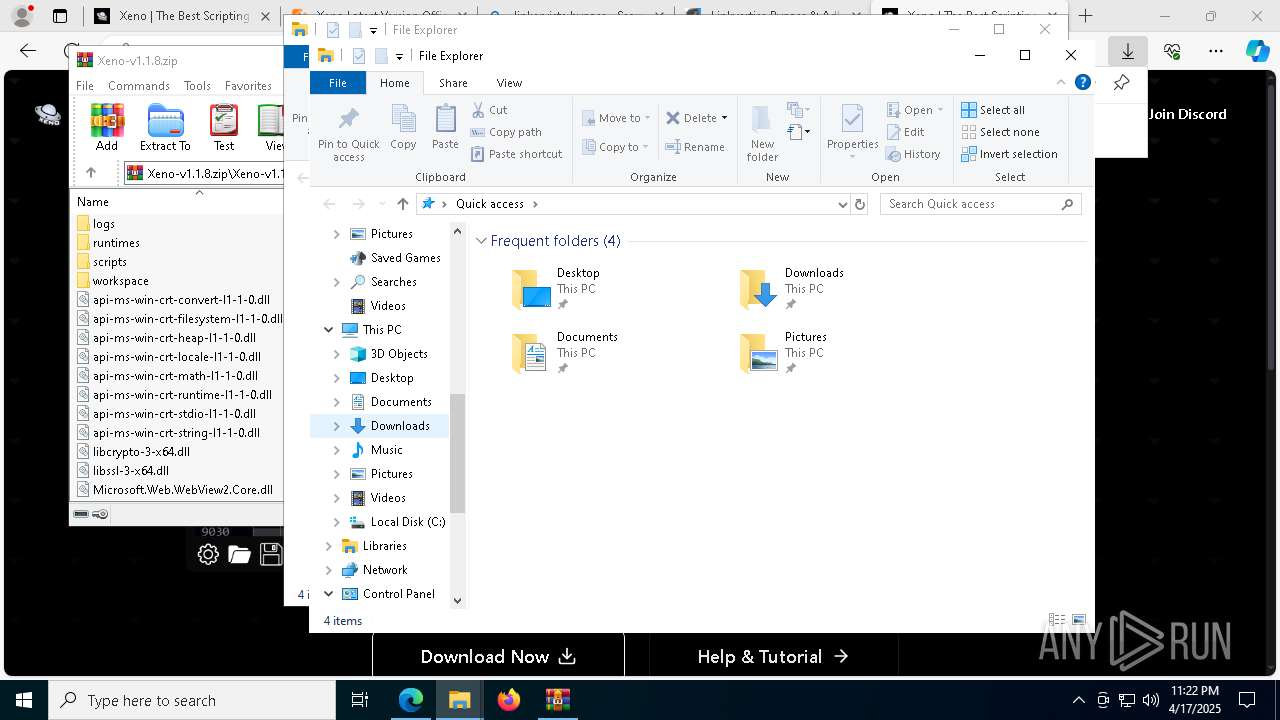Click the Windows Start button
The image size is (1280, 720).
point(24,700)
